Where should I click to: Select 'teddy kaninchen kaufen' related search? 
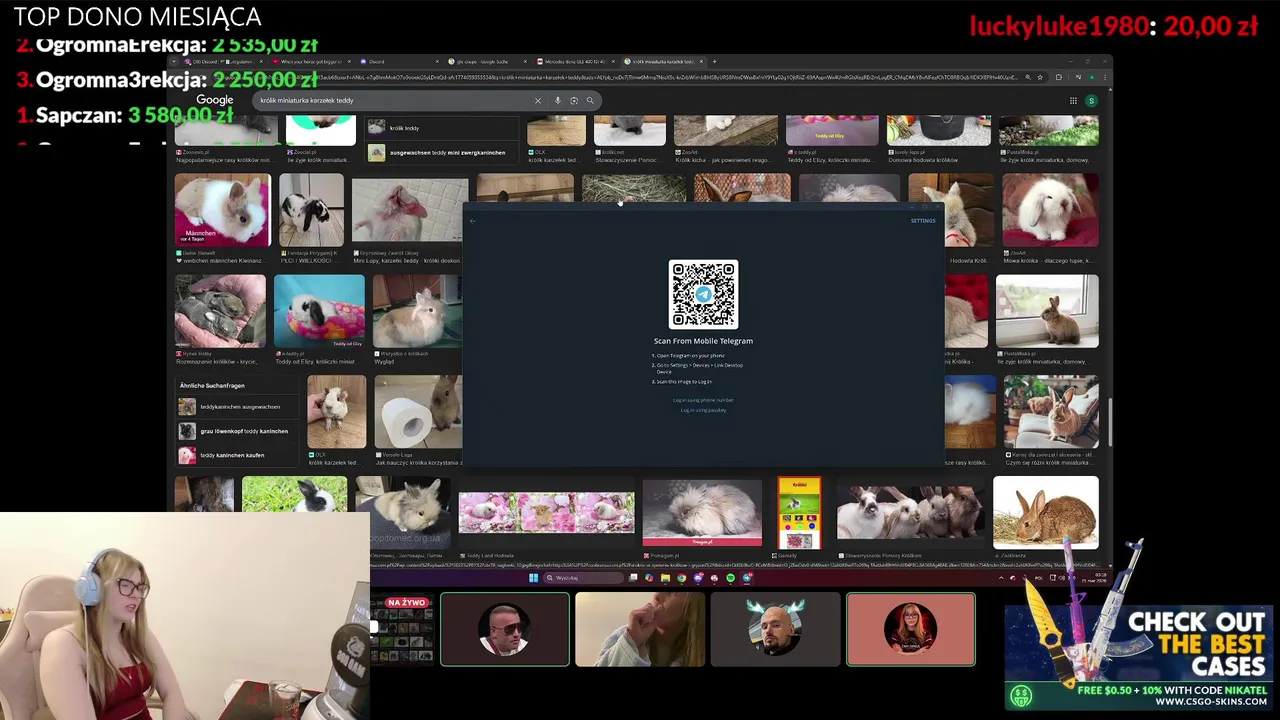click(238, 455)
